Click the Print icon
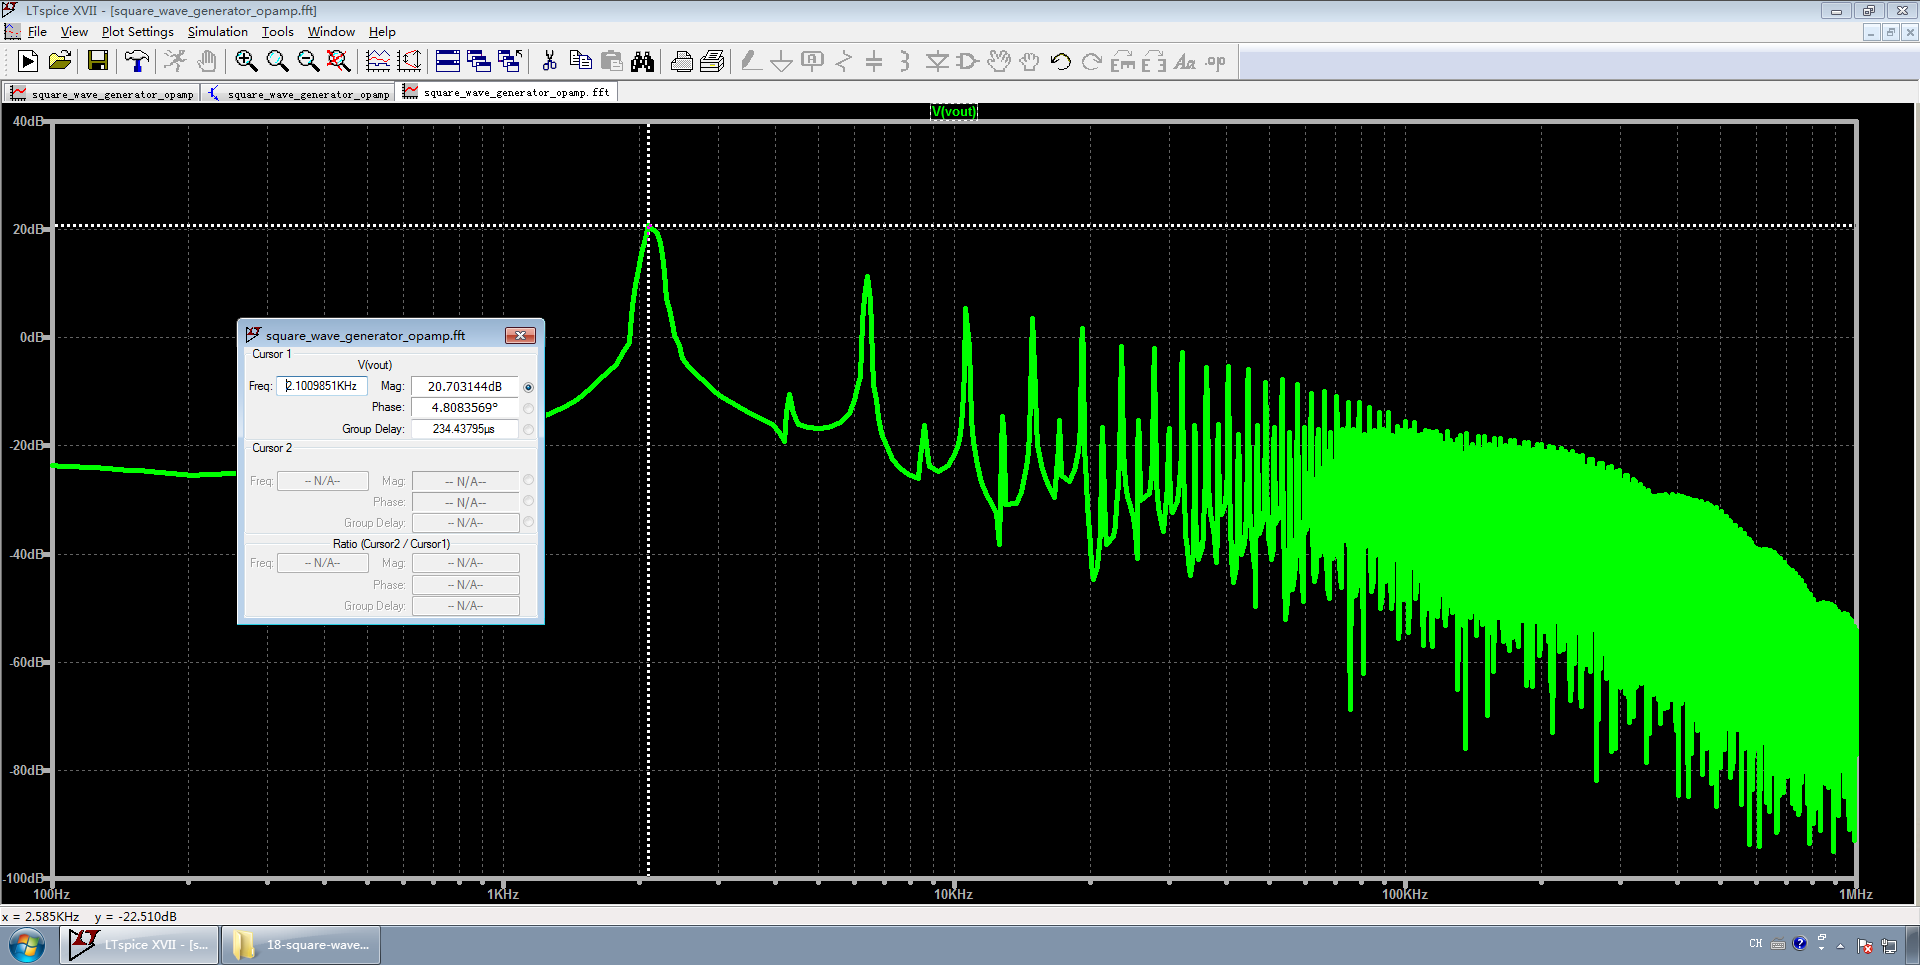Image resolution: width=1920 pixels, height=965 pixels. [x=681, y=62]
